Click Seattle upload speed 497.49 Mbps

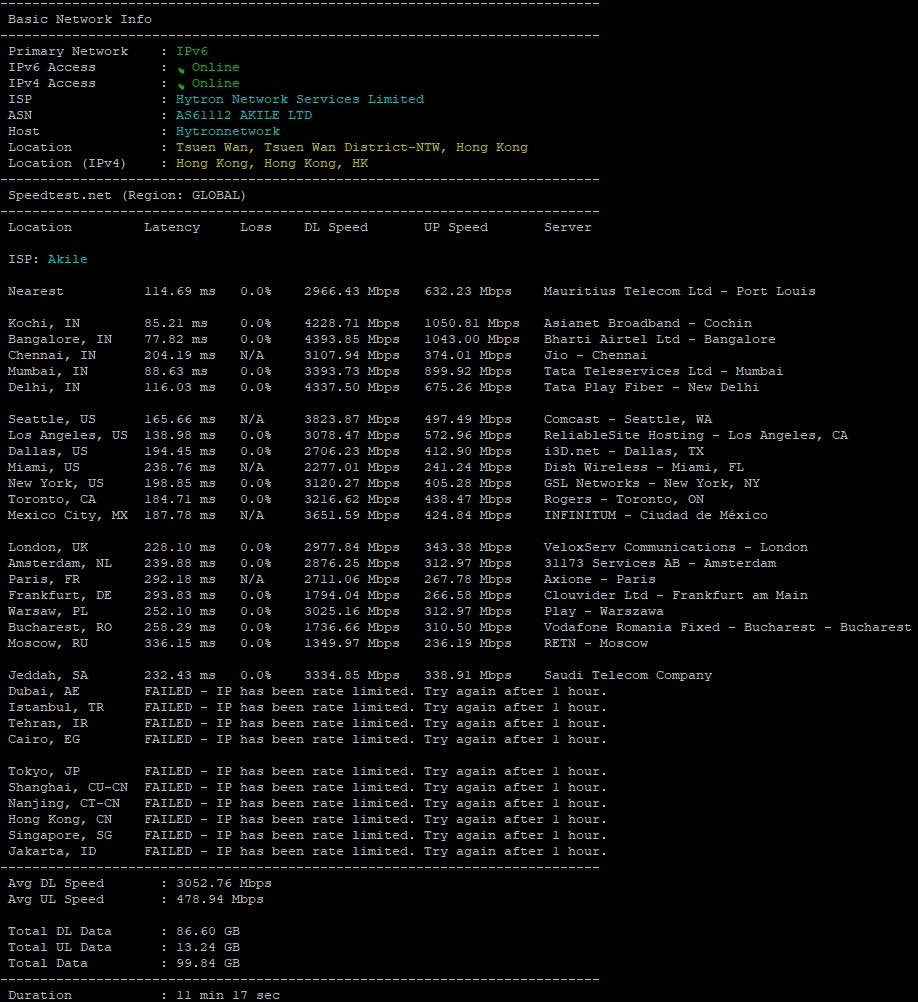[468, 419]
